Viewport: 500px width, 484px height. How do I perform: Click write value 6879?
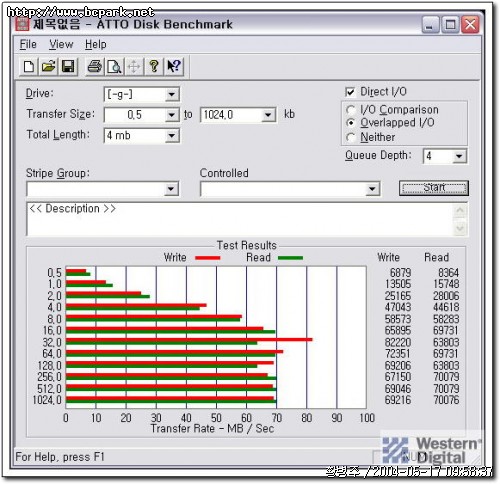(x=400, y=273)
